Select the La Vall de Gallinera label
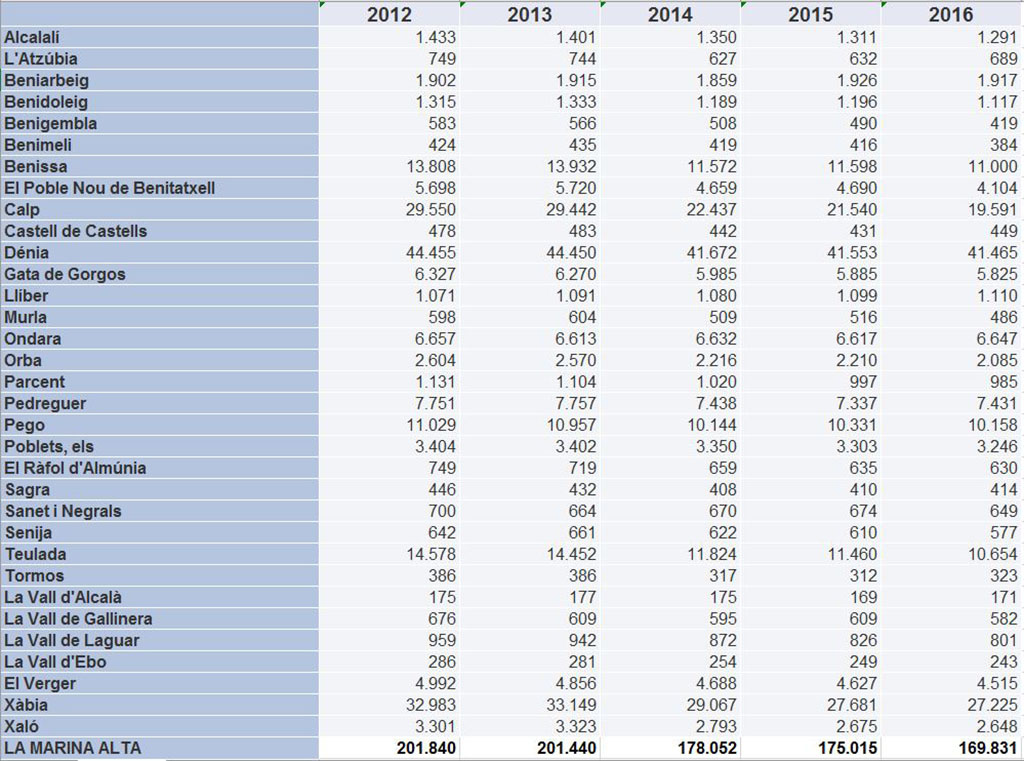This screenshot has height=761, width=1024. pyautogui.click(x=160, y=619)
